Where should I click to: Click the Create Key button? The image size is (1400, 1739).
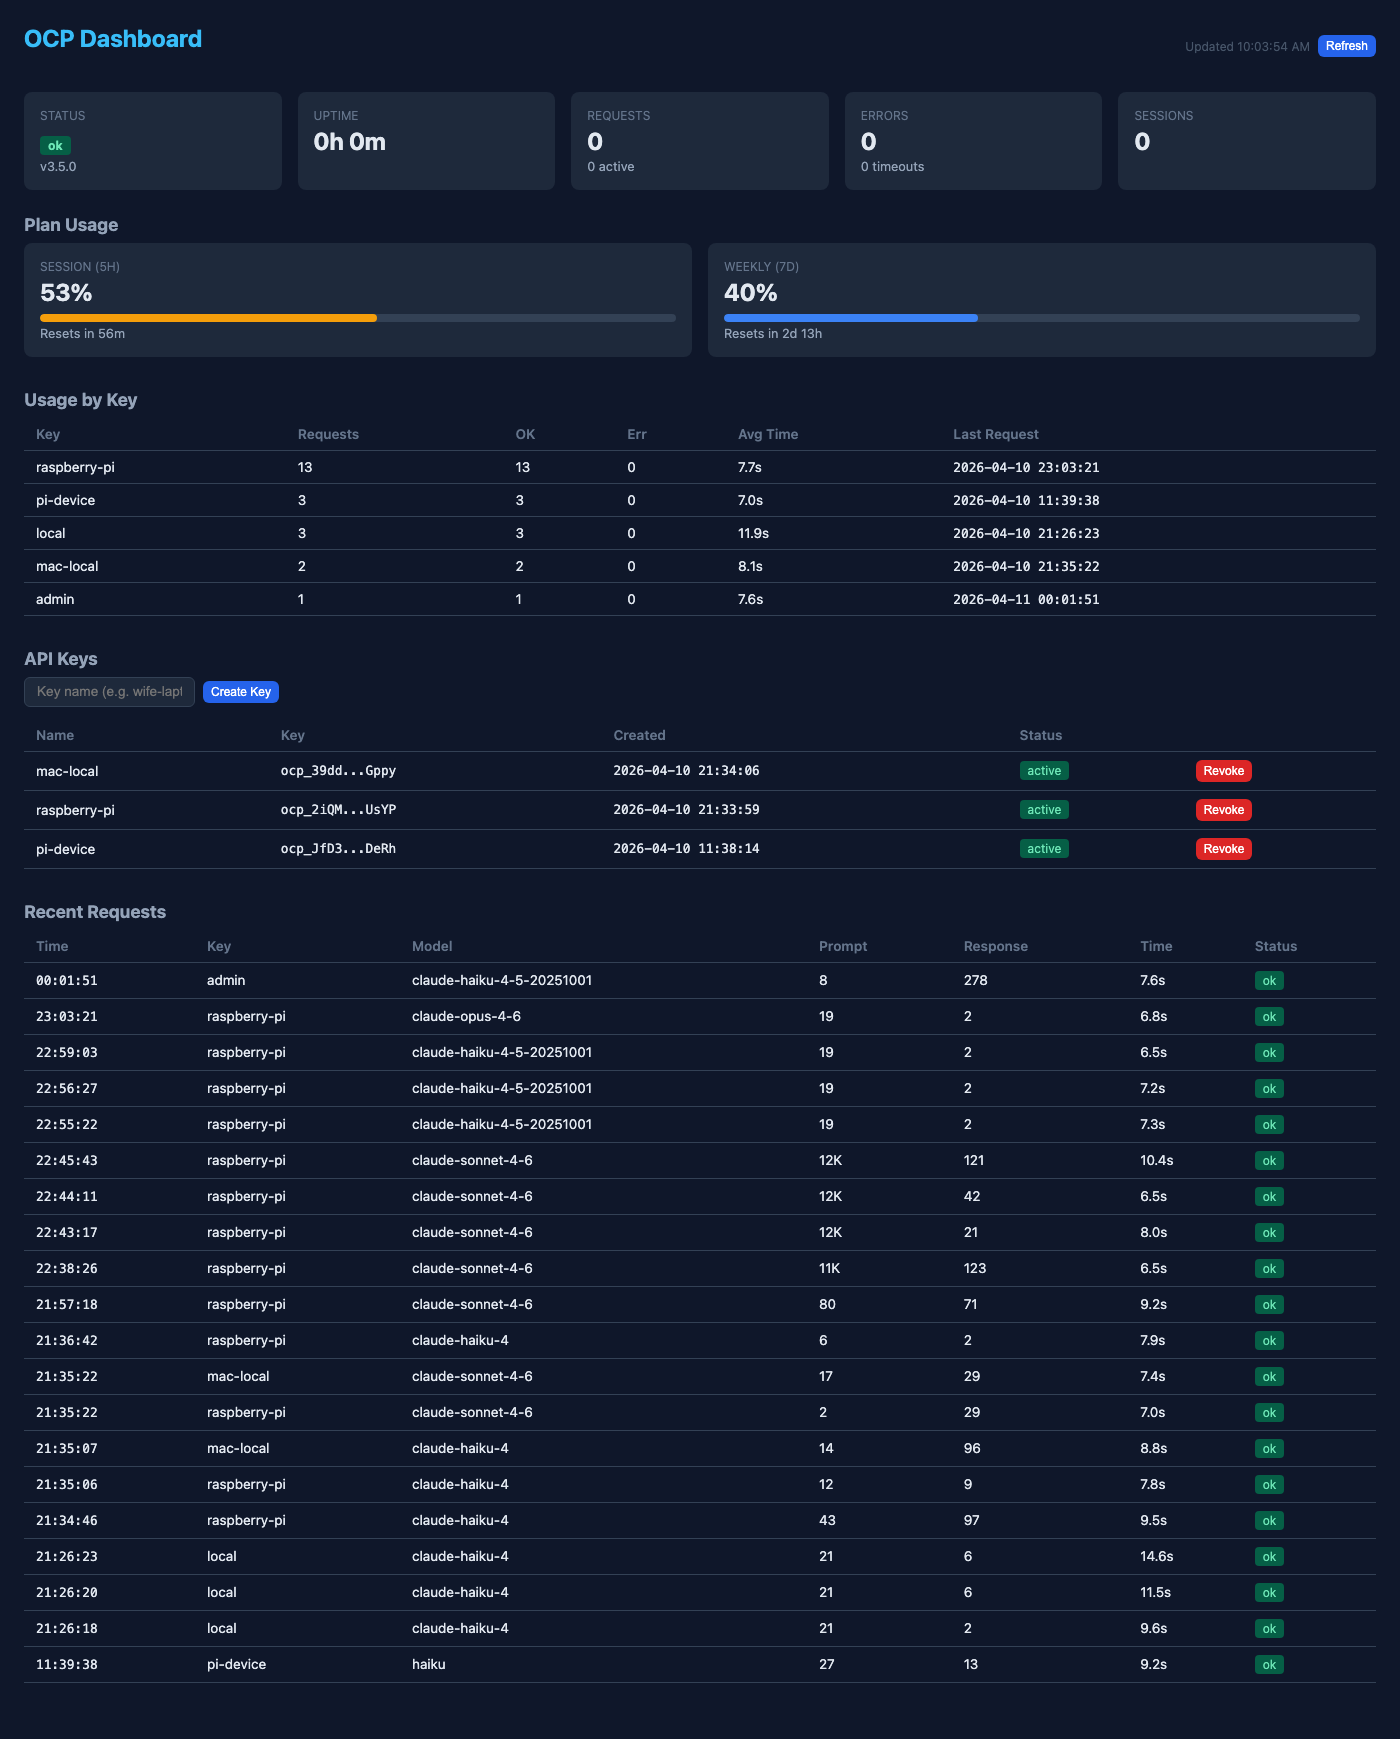click(x=241, y=692)
